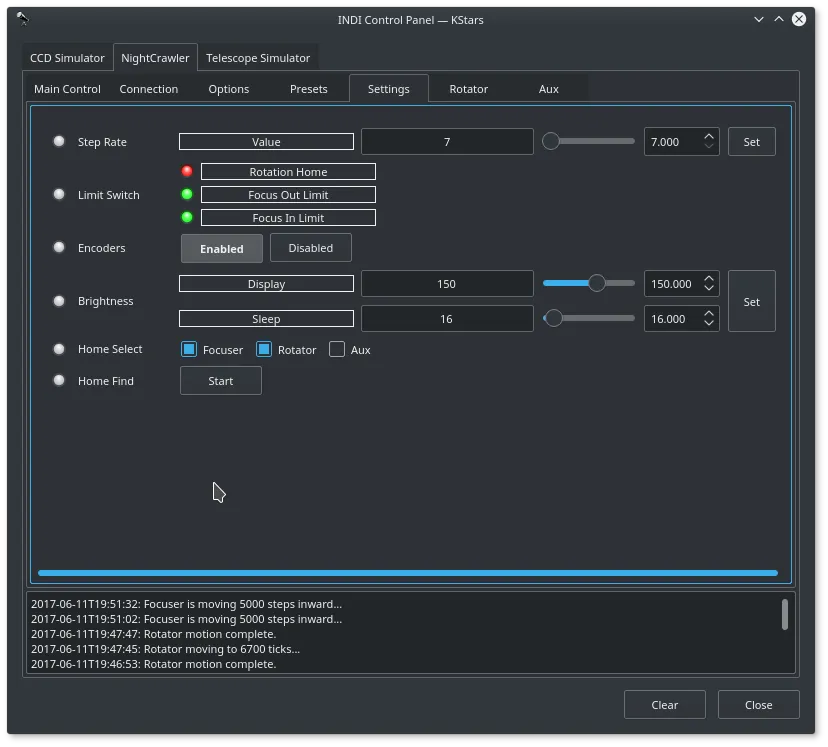Click the Sleep brightness slider handle

pyautogui.click(x=553, y=318)
